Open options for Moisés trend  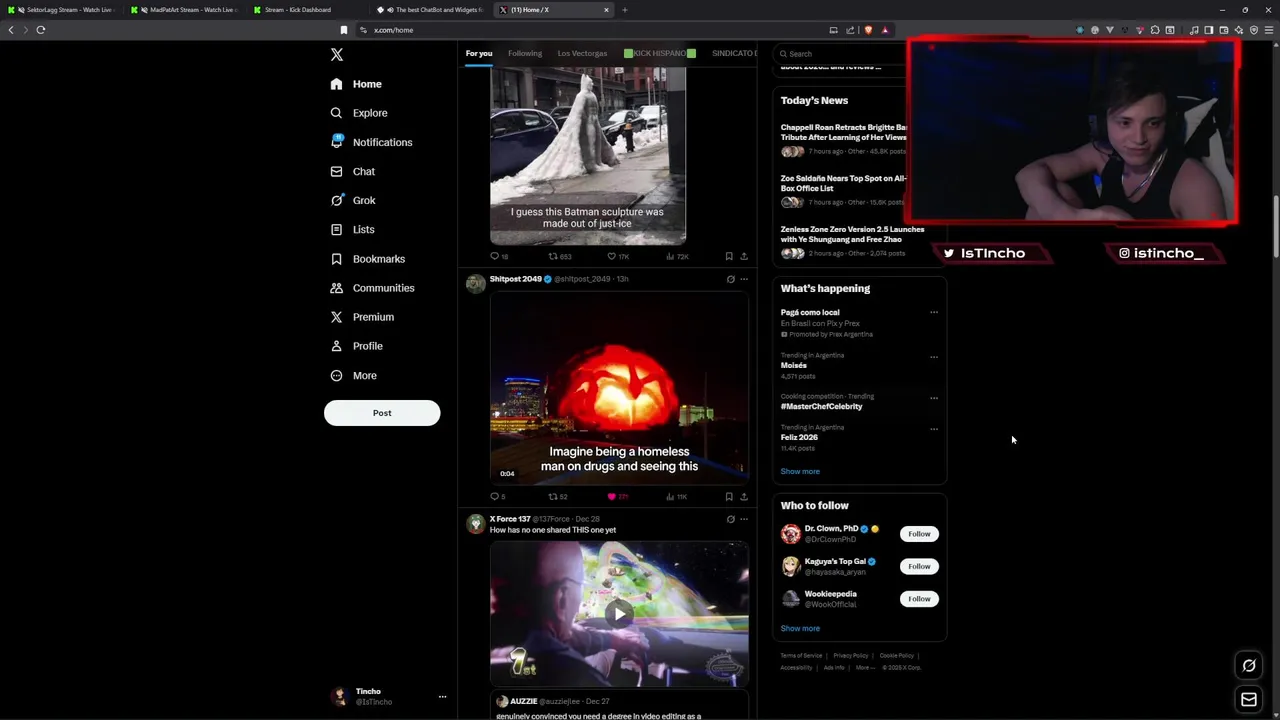[934, 356]
